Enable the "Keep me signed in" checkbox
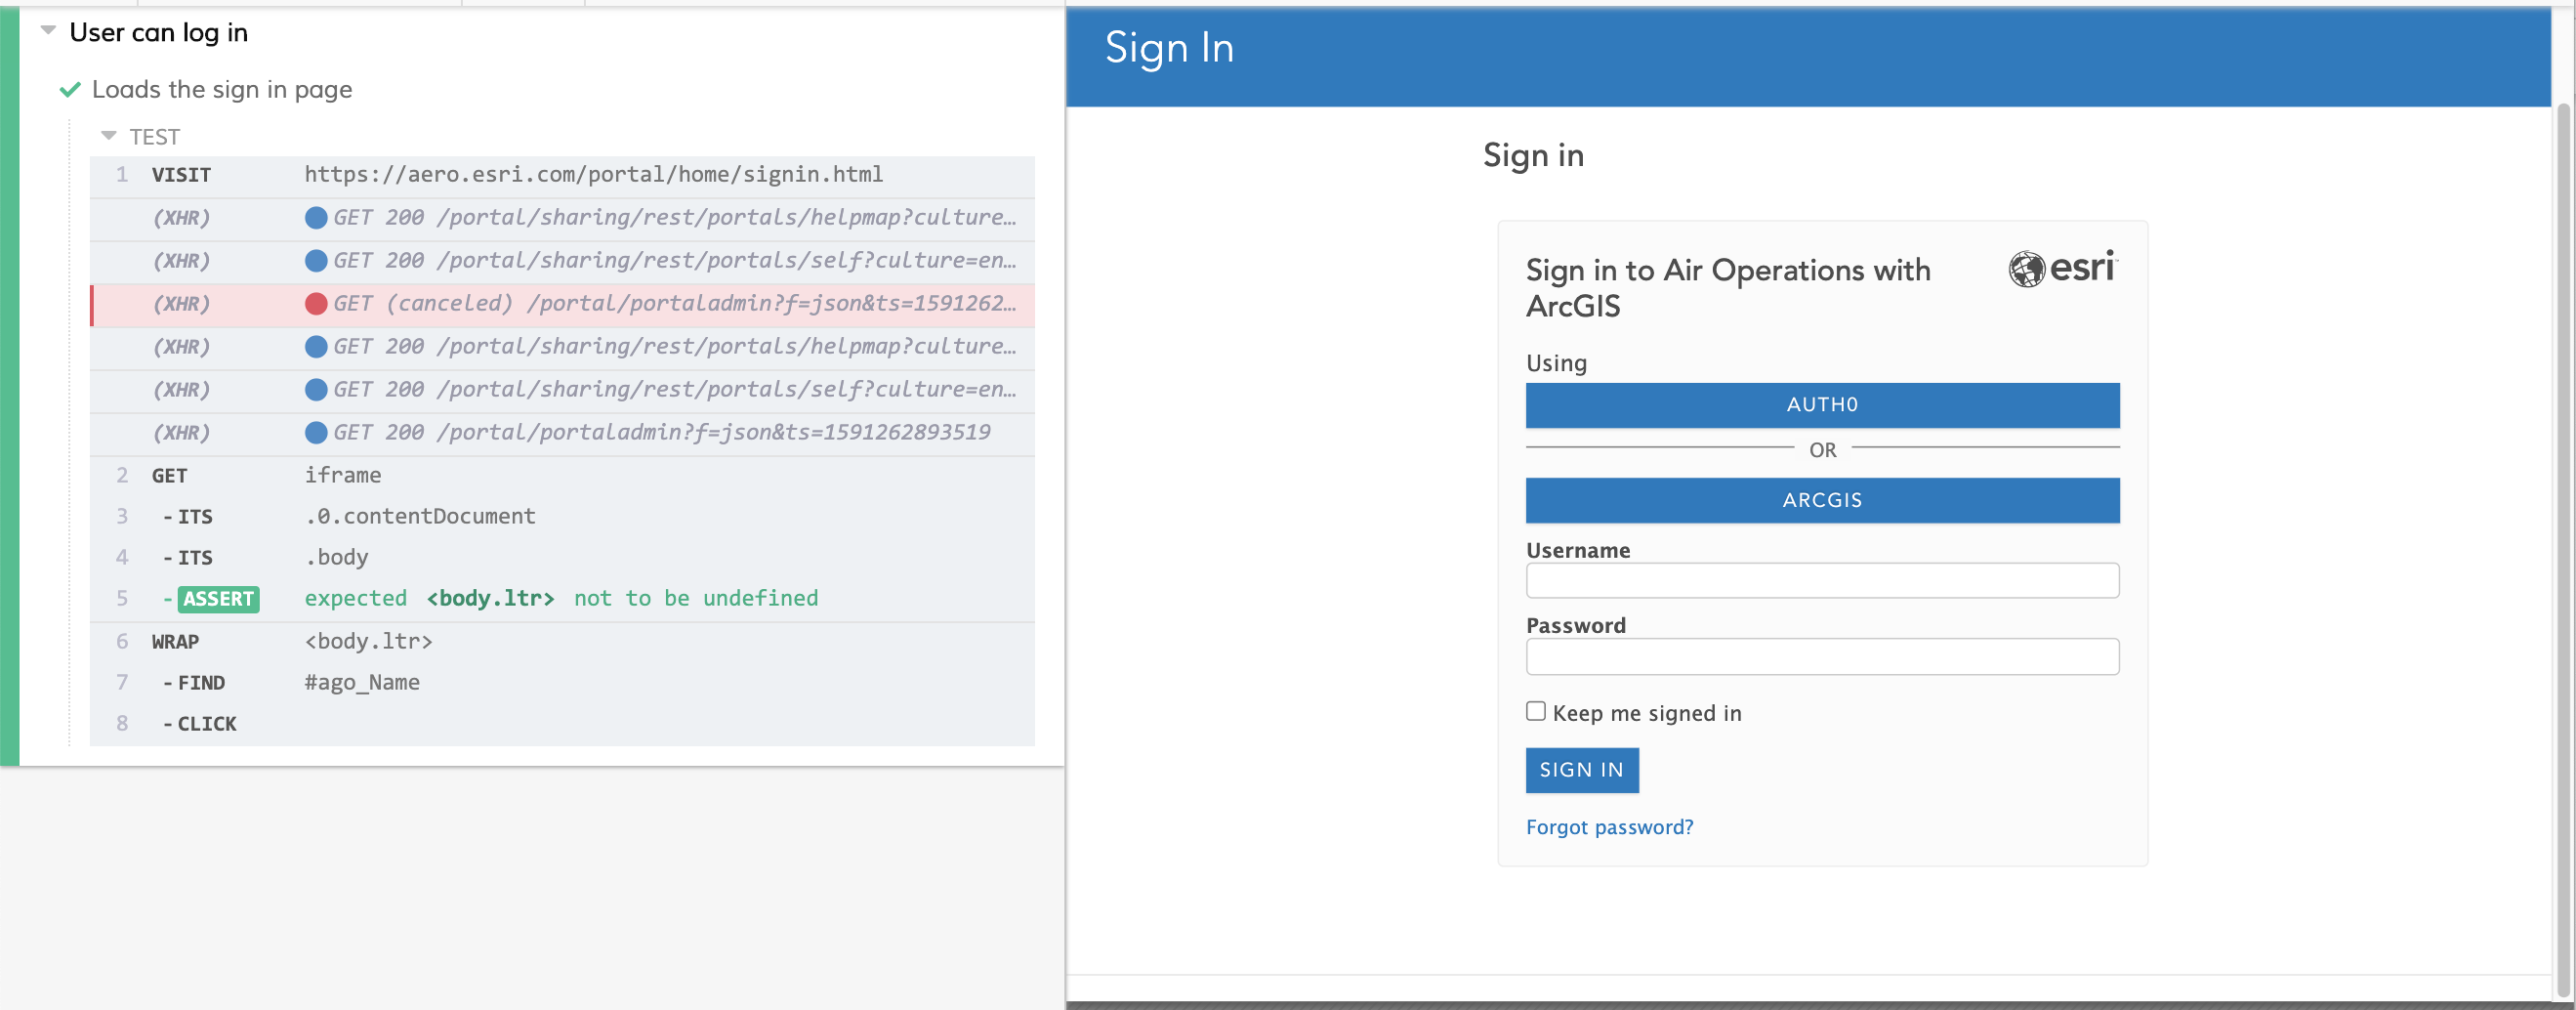 pyautogui.click(x=1534, y=710)
